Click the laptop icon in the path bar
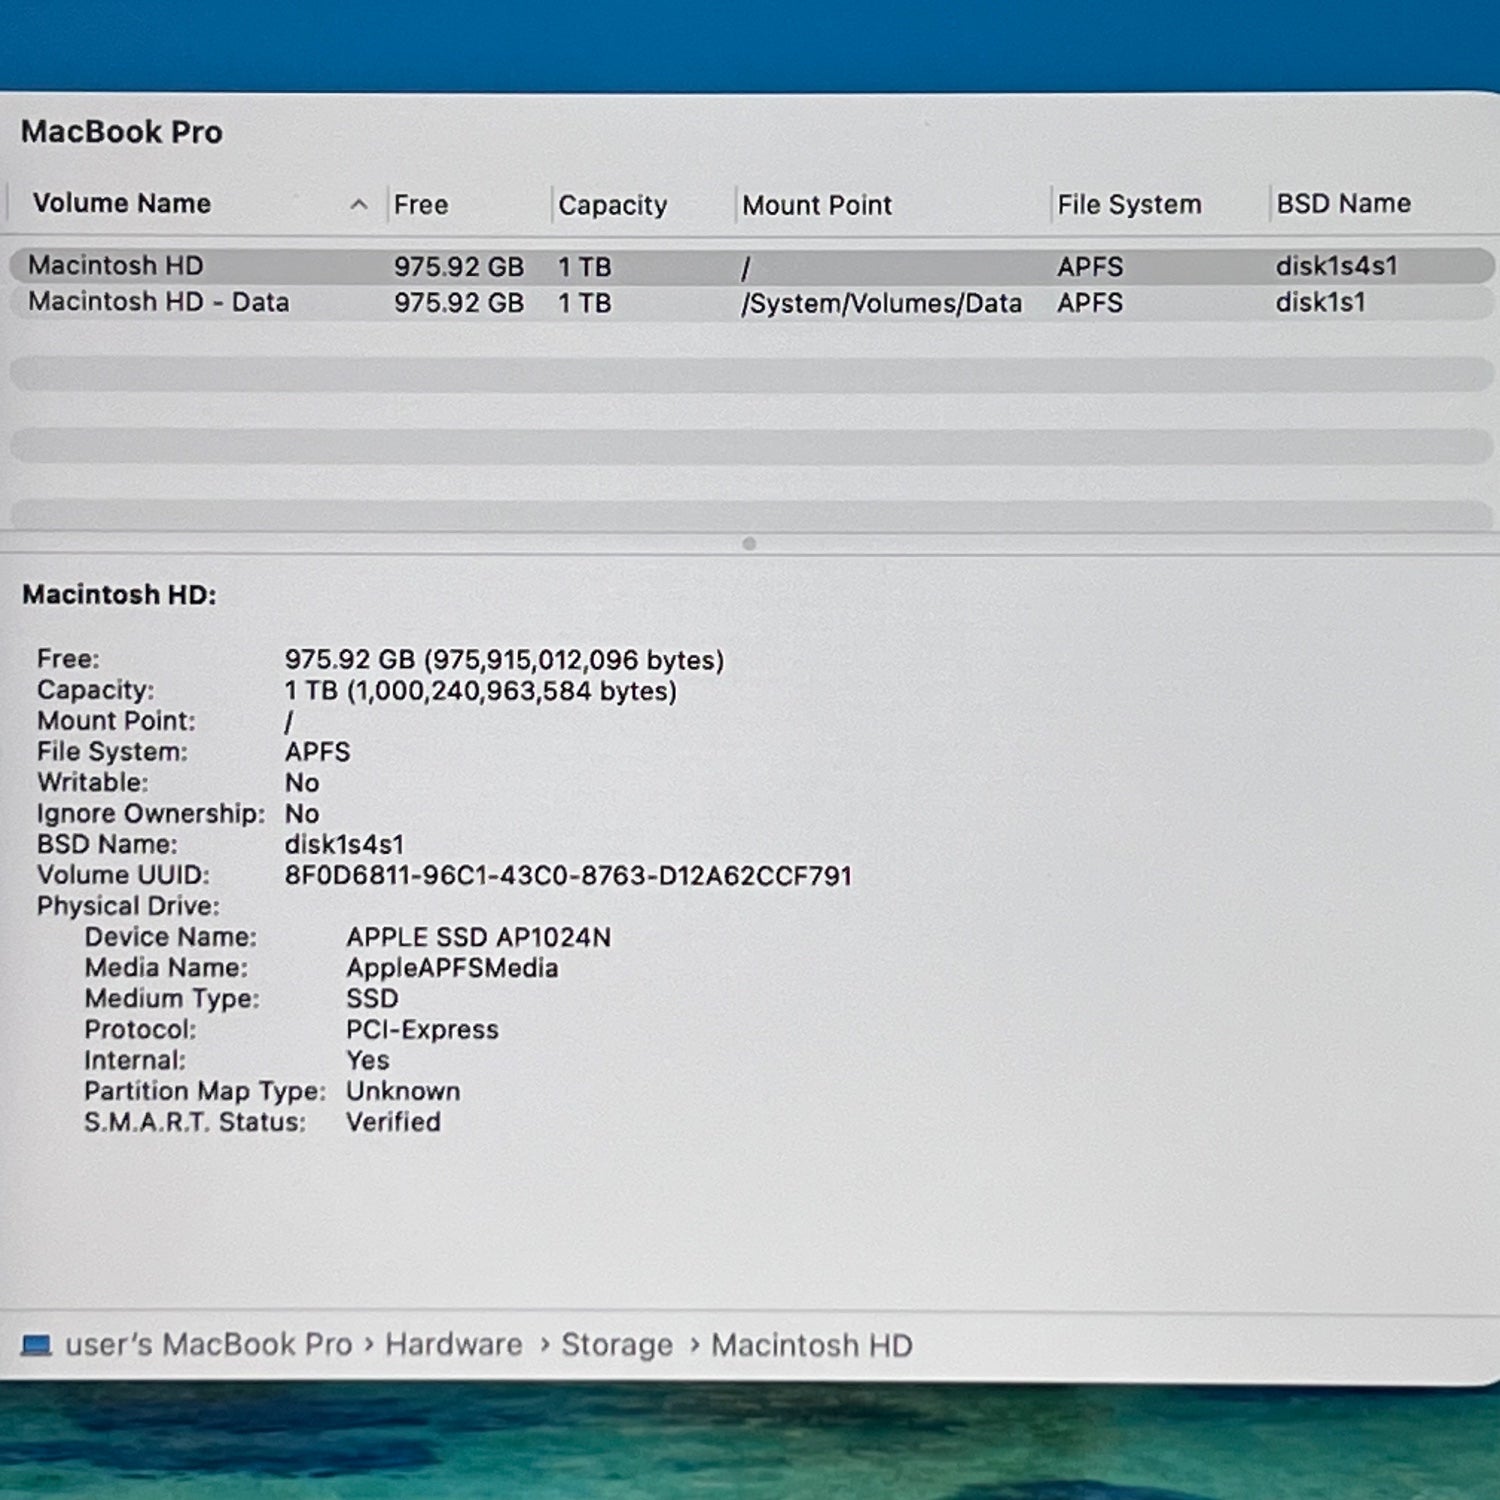The height and width of the screenshot is (1500, 1500). coord(36,1345)
